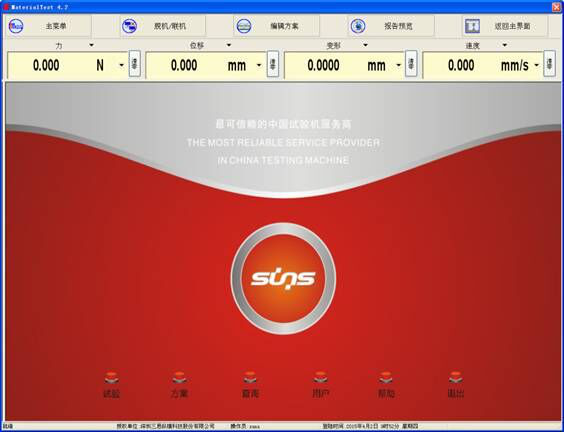The image size is (564, 432).
Task: Expand the 变形 deformation channel dropdown arrow
Action: pos(365,45)
